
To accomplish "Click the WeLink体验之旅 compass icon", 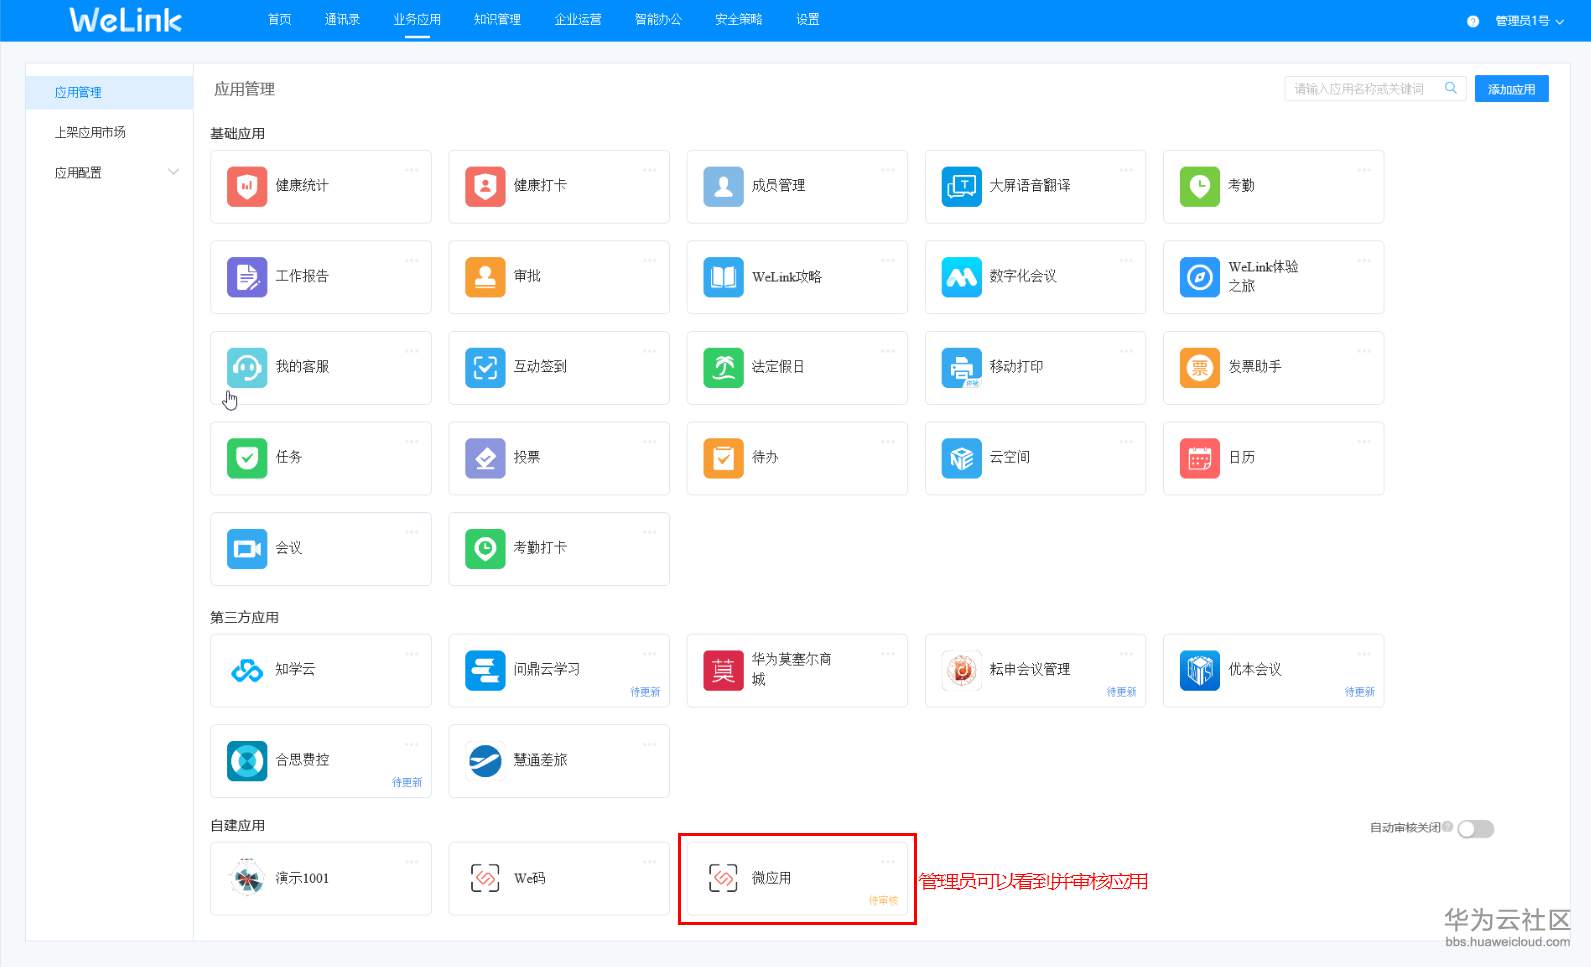I will [1199, 277].
